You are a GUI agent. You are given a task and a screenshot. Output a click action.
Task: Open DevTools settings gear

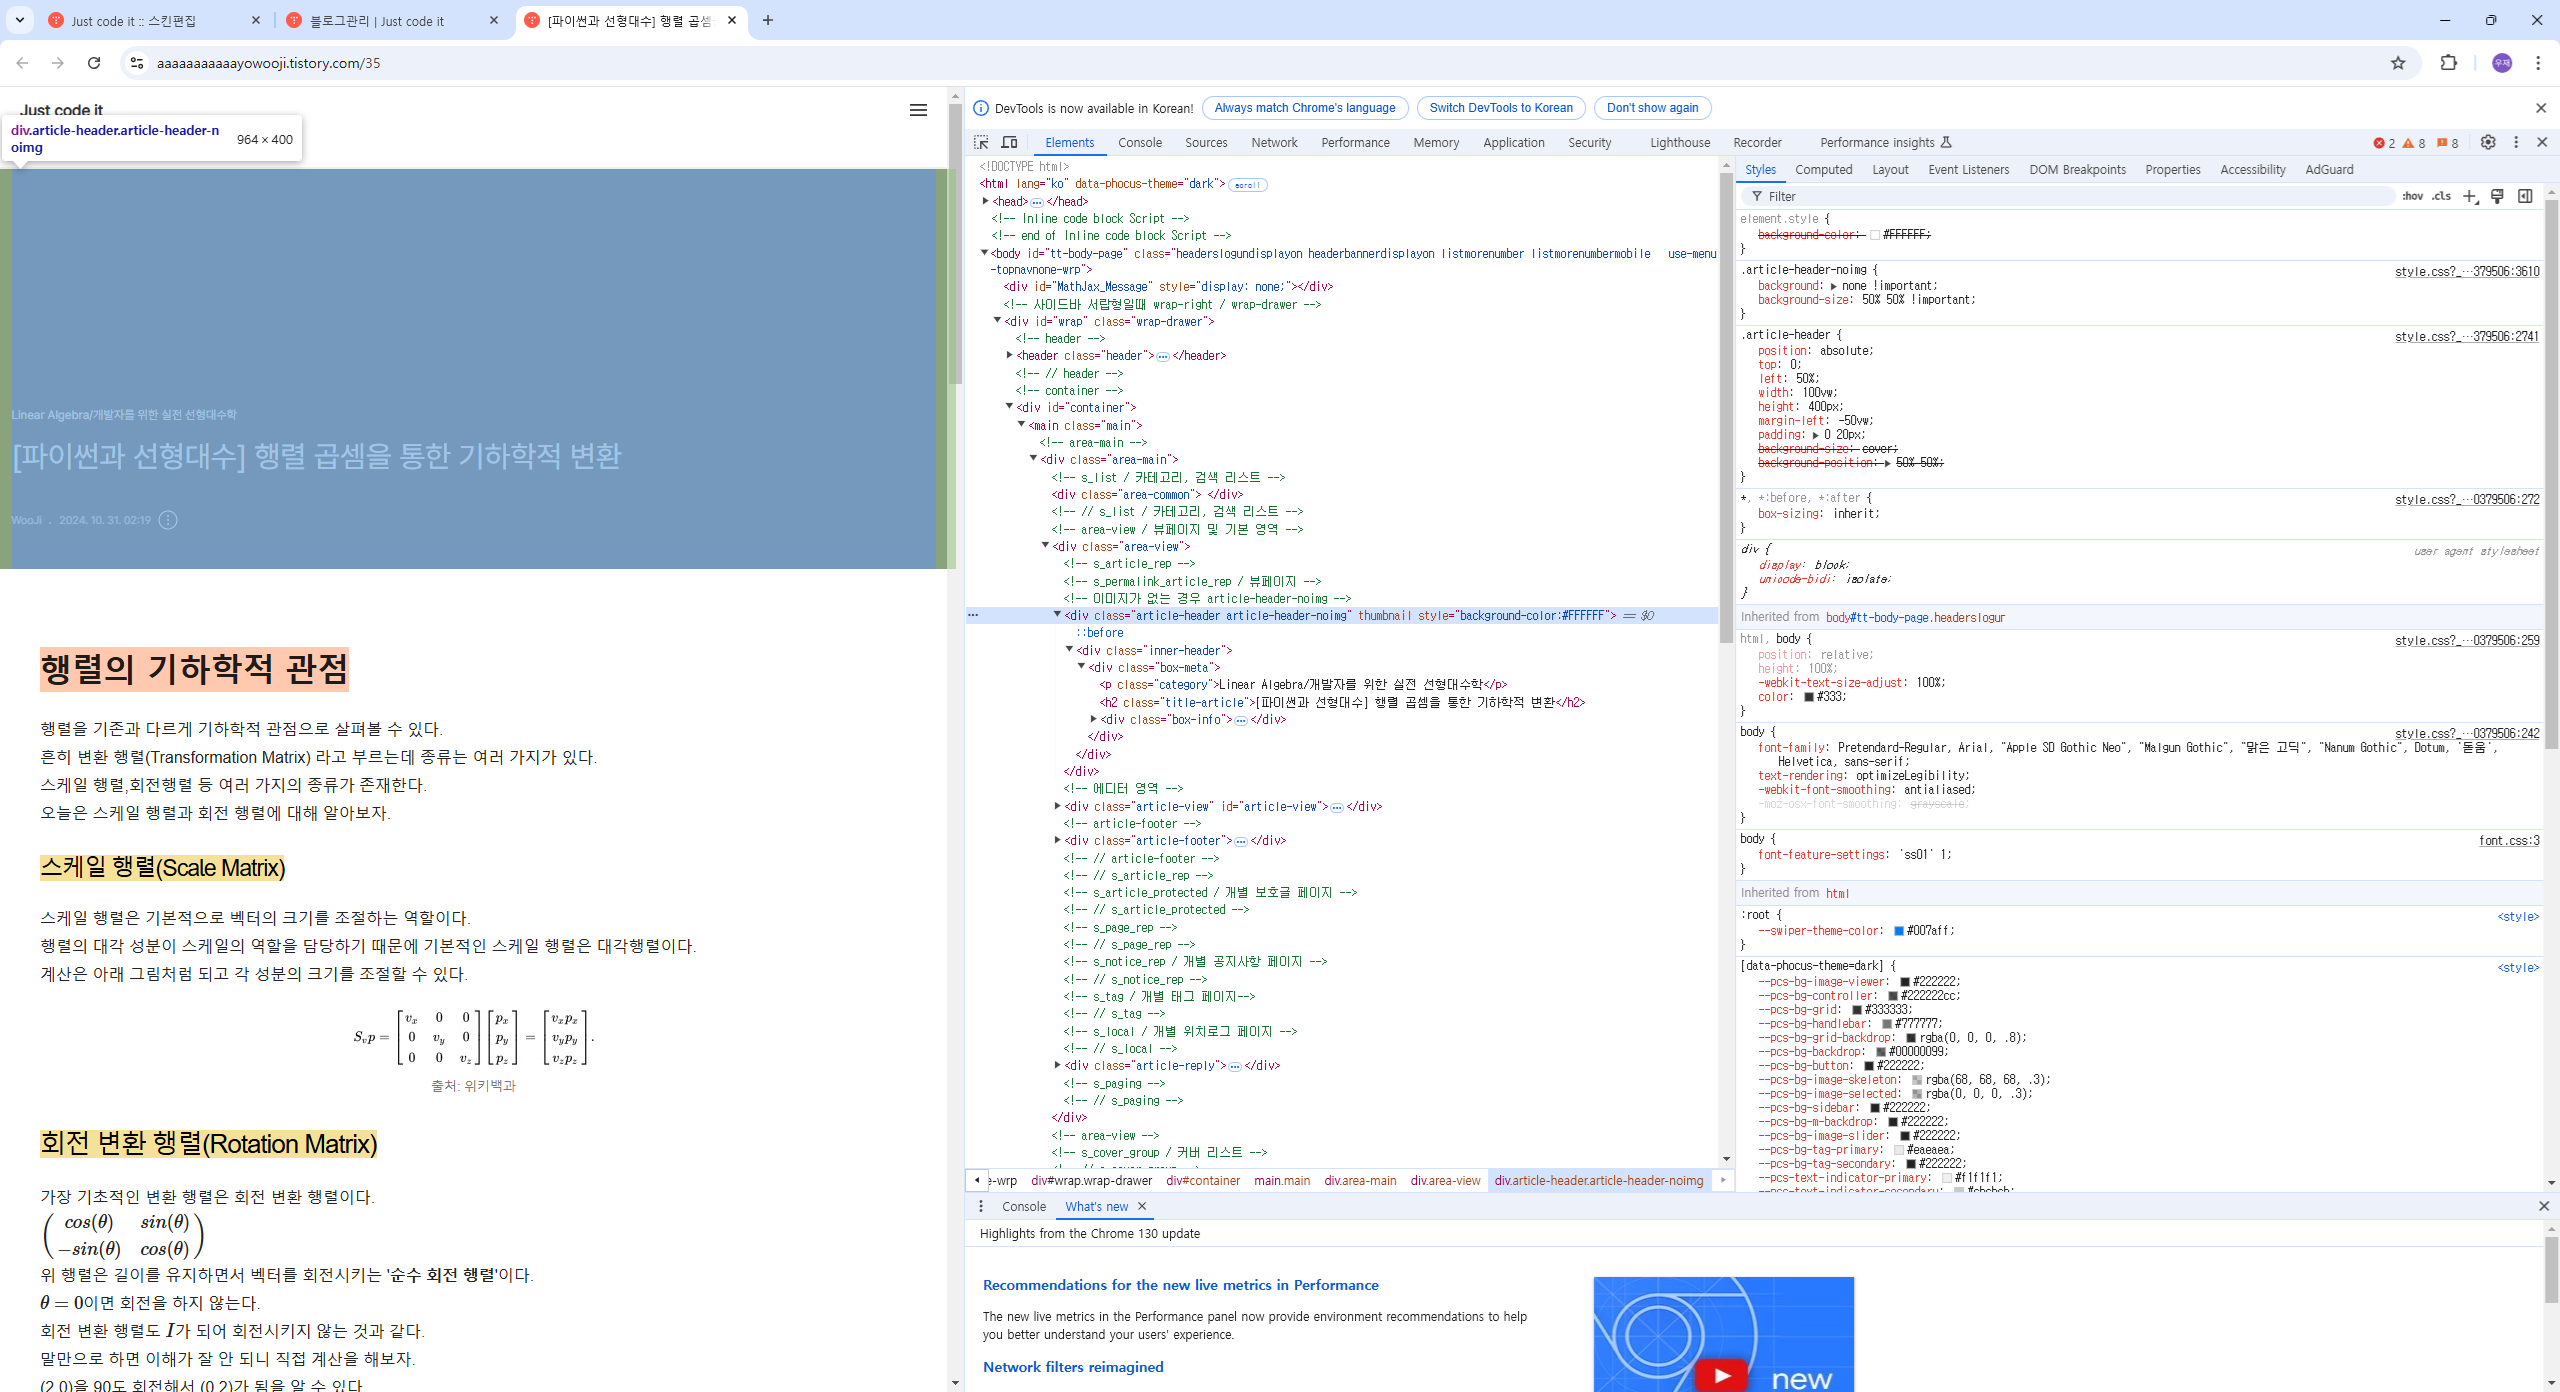point(2488,142)
